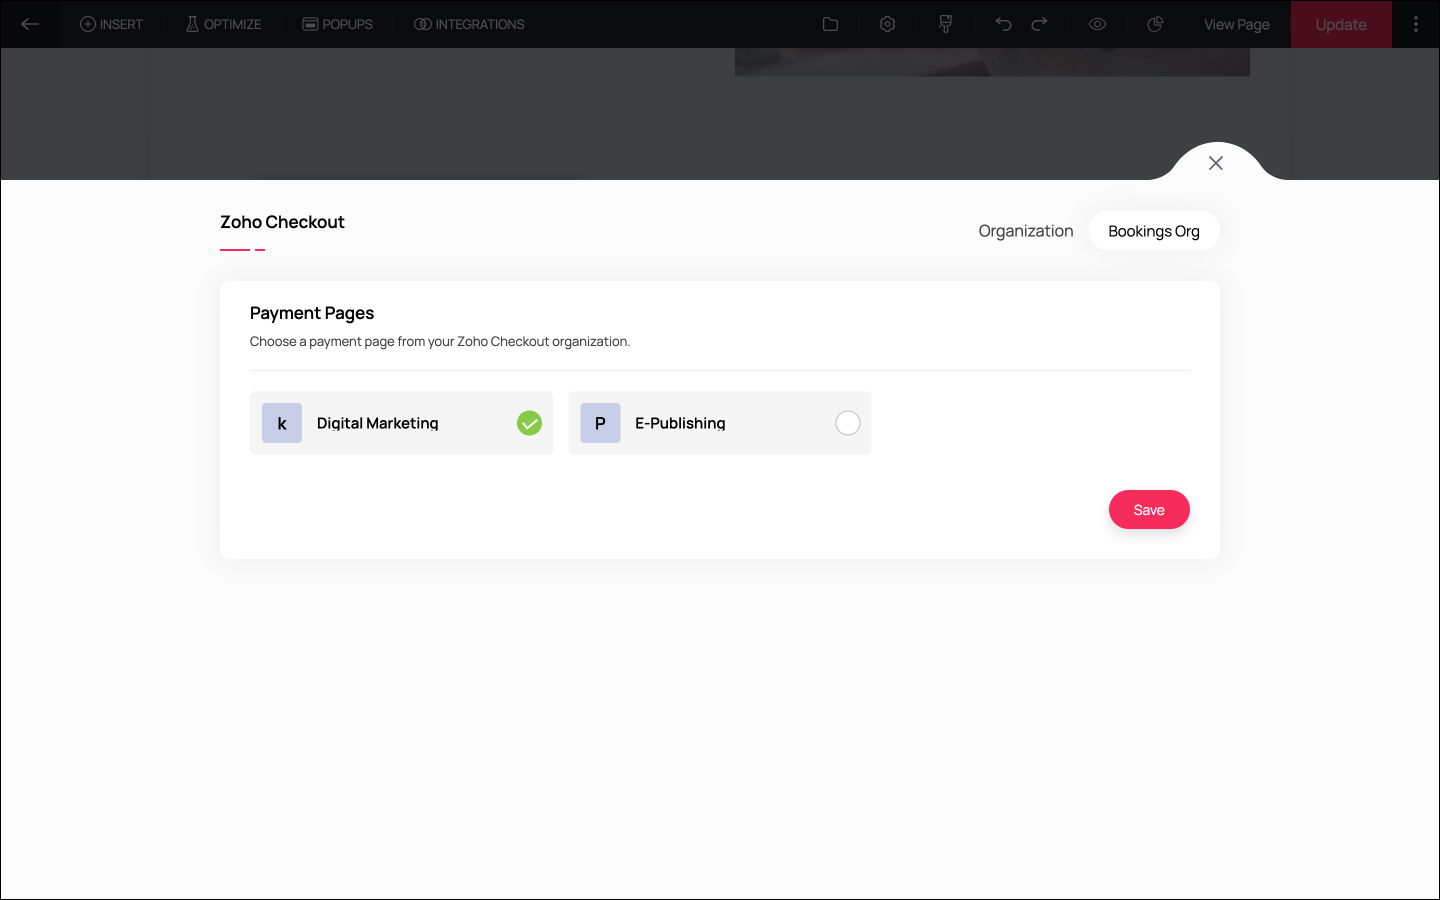The height and width of the screenshot is (900, 1440).
Task: Click the View Page link
Action: click(1237, 24)
